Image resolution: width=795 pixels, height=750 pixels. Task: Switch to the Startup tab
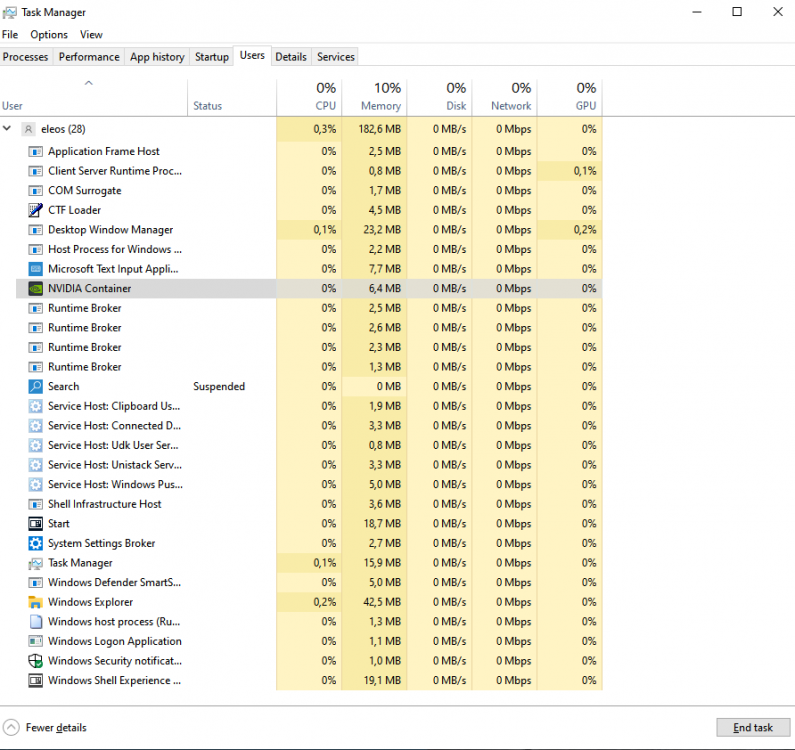[x=212, y=57]
